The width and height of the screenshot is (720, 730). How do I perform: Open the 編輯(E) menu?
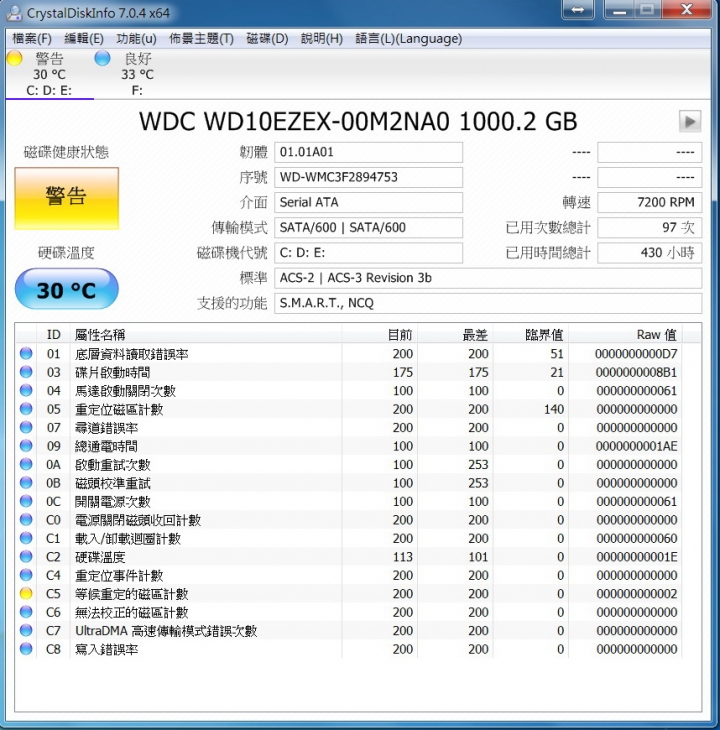[84, 39]
